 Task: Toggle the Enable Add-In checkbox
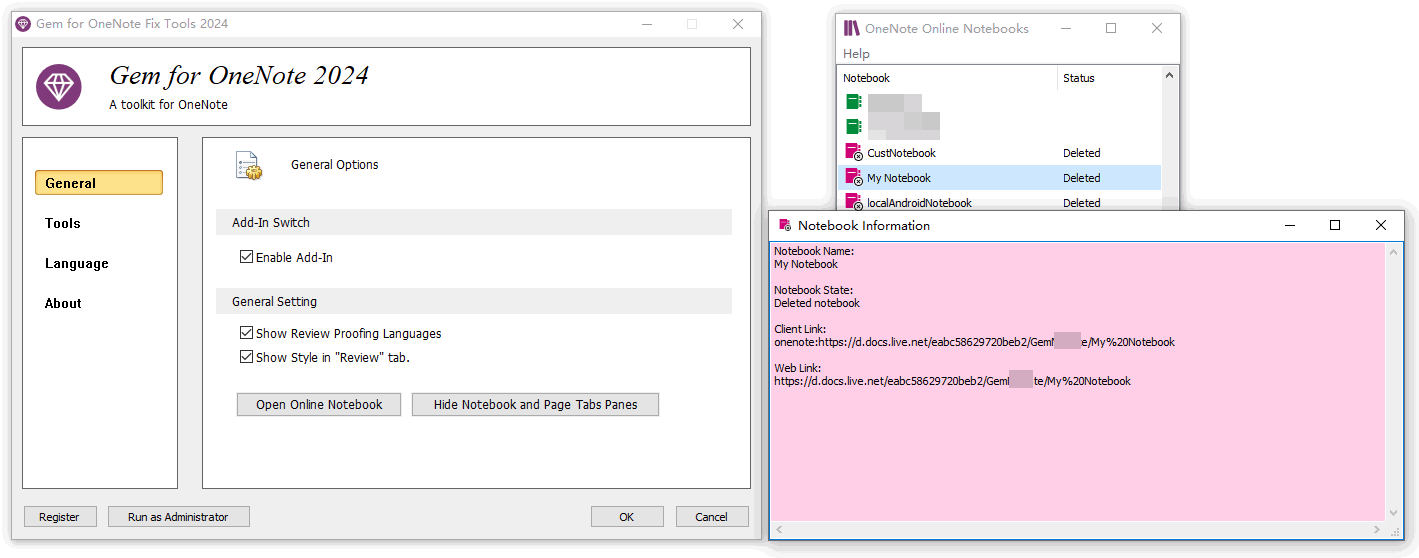click(x=246, y=257)
